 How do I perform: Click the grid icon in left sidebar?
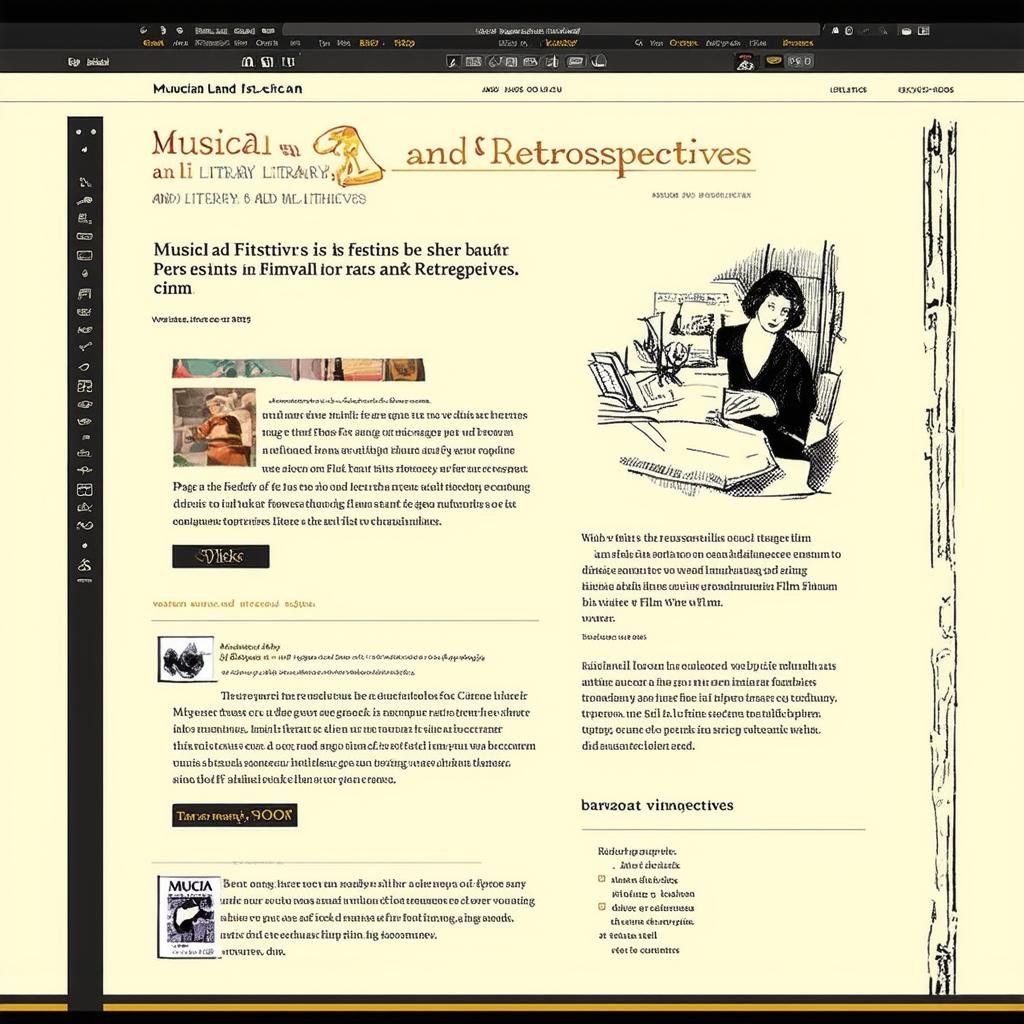(84, 490)
